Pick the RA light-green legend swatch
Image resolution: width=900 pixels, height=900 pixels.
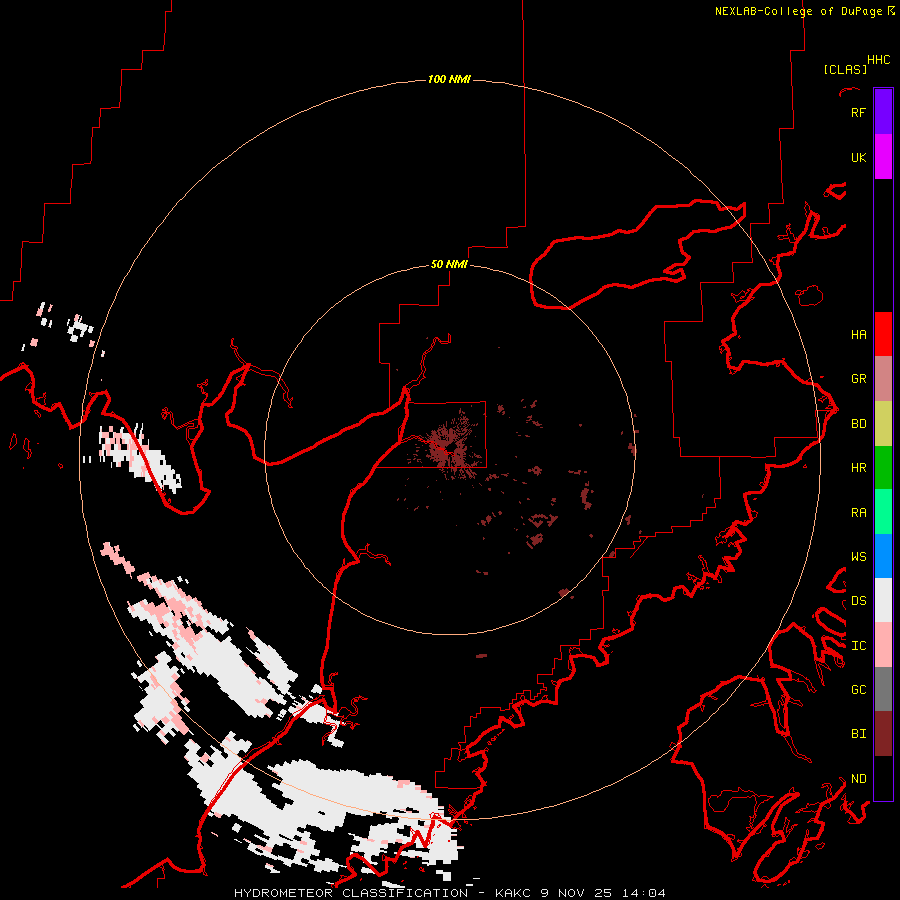tap(883, 512)
